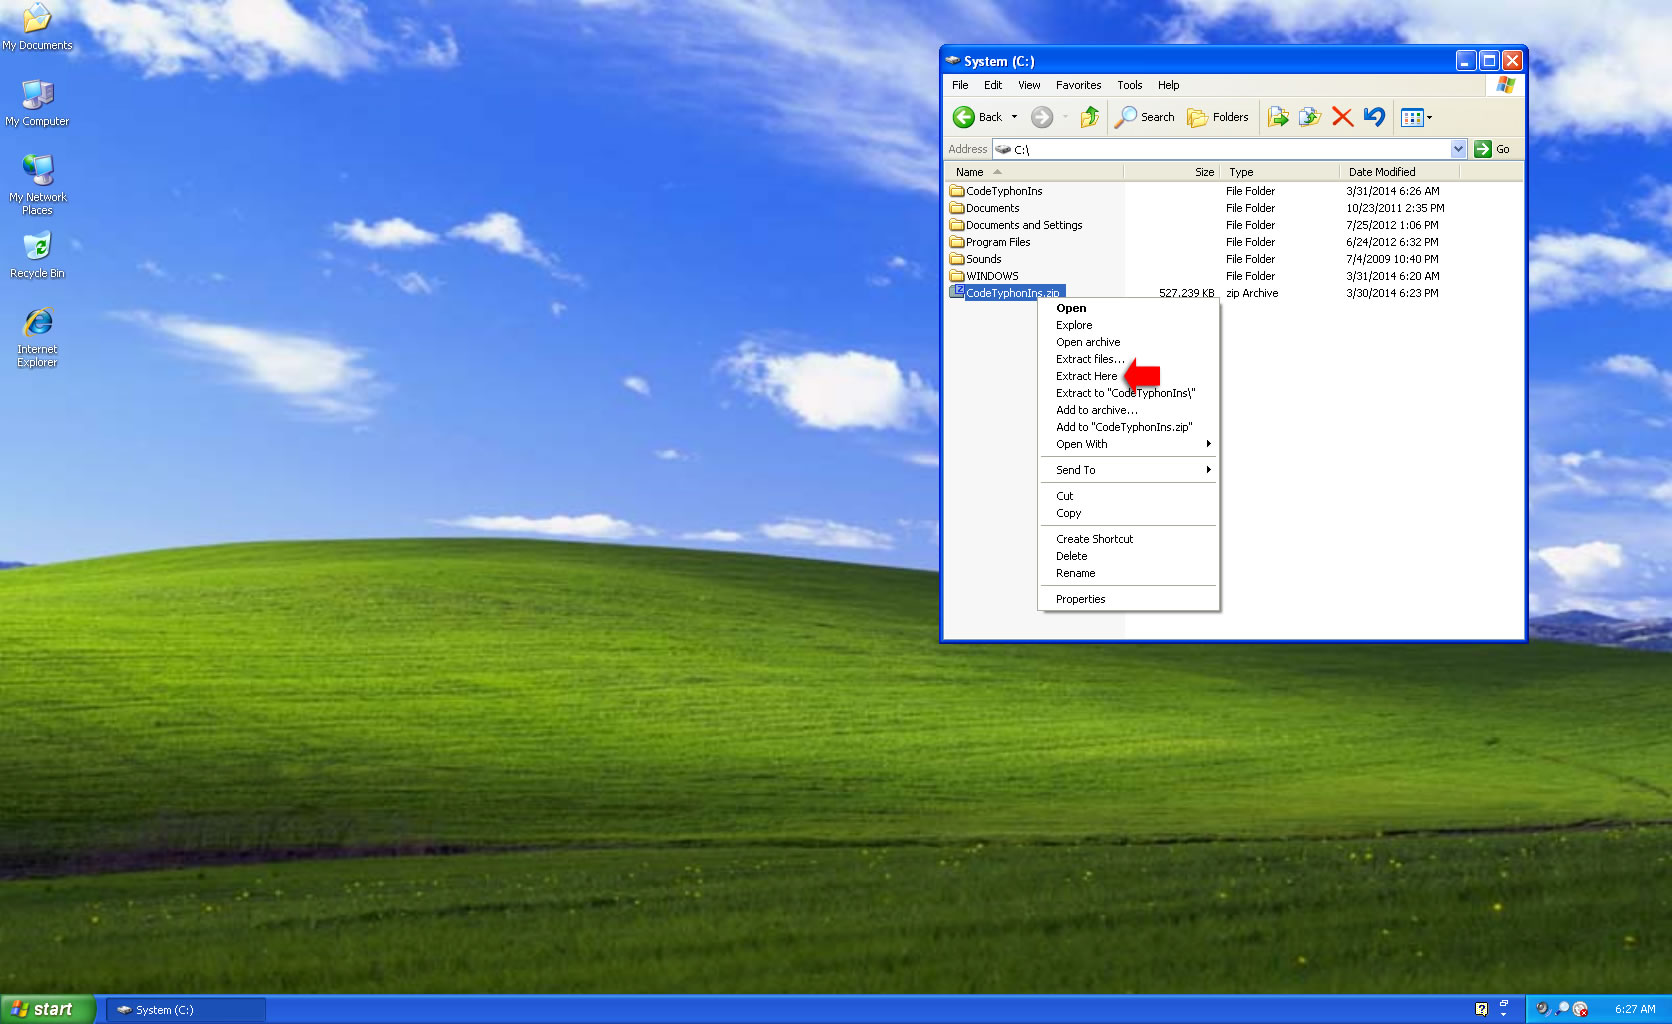Image resolution: width=1672 pixels, height=1024 pixels.
Task: Open the Views dropdown arrow
Action: coord(1429,118)
